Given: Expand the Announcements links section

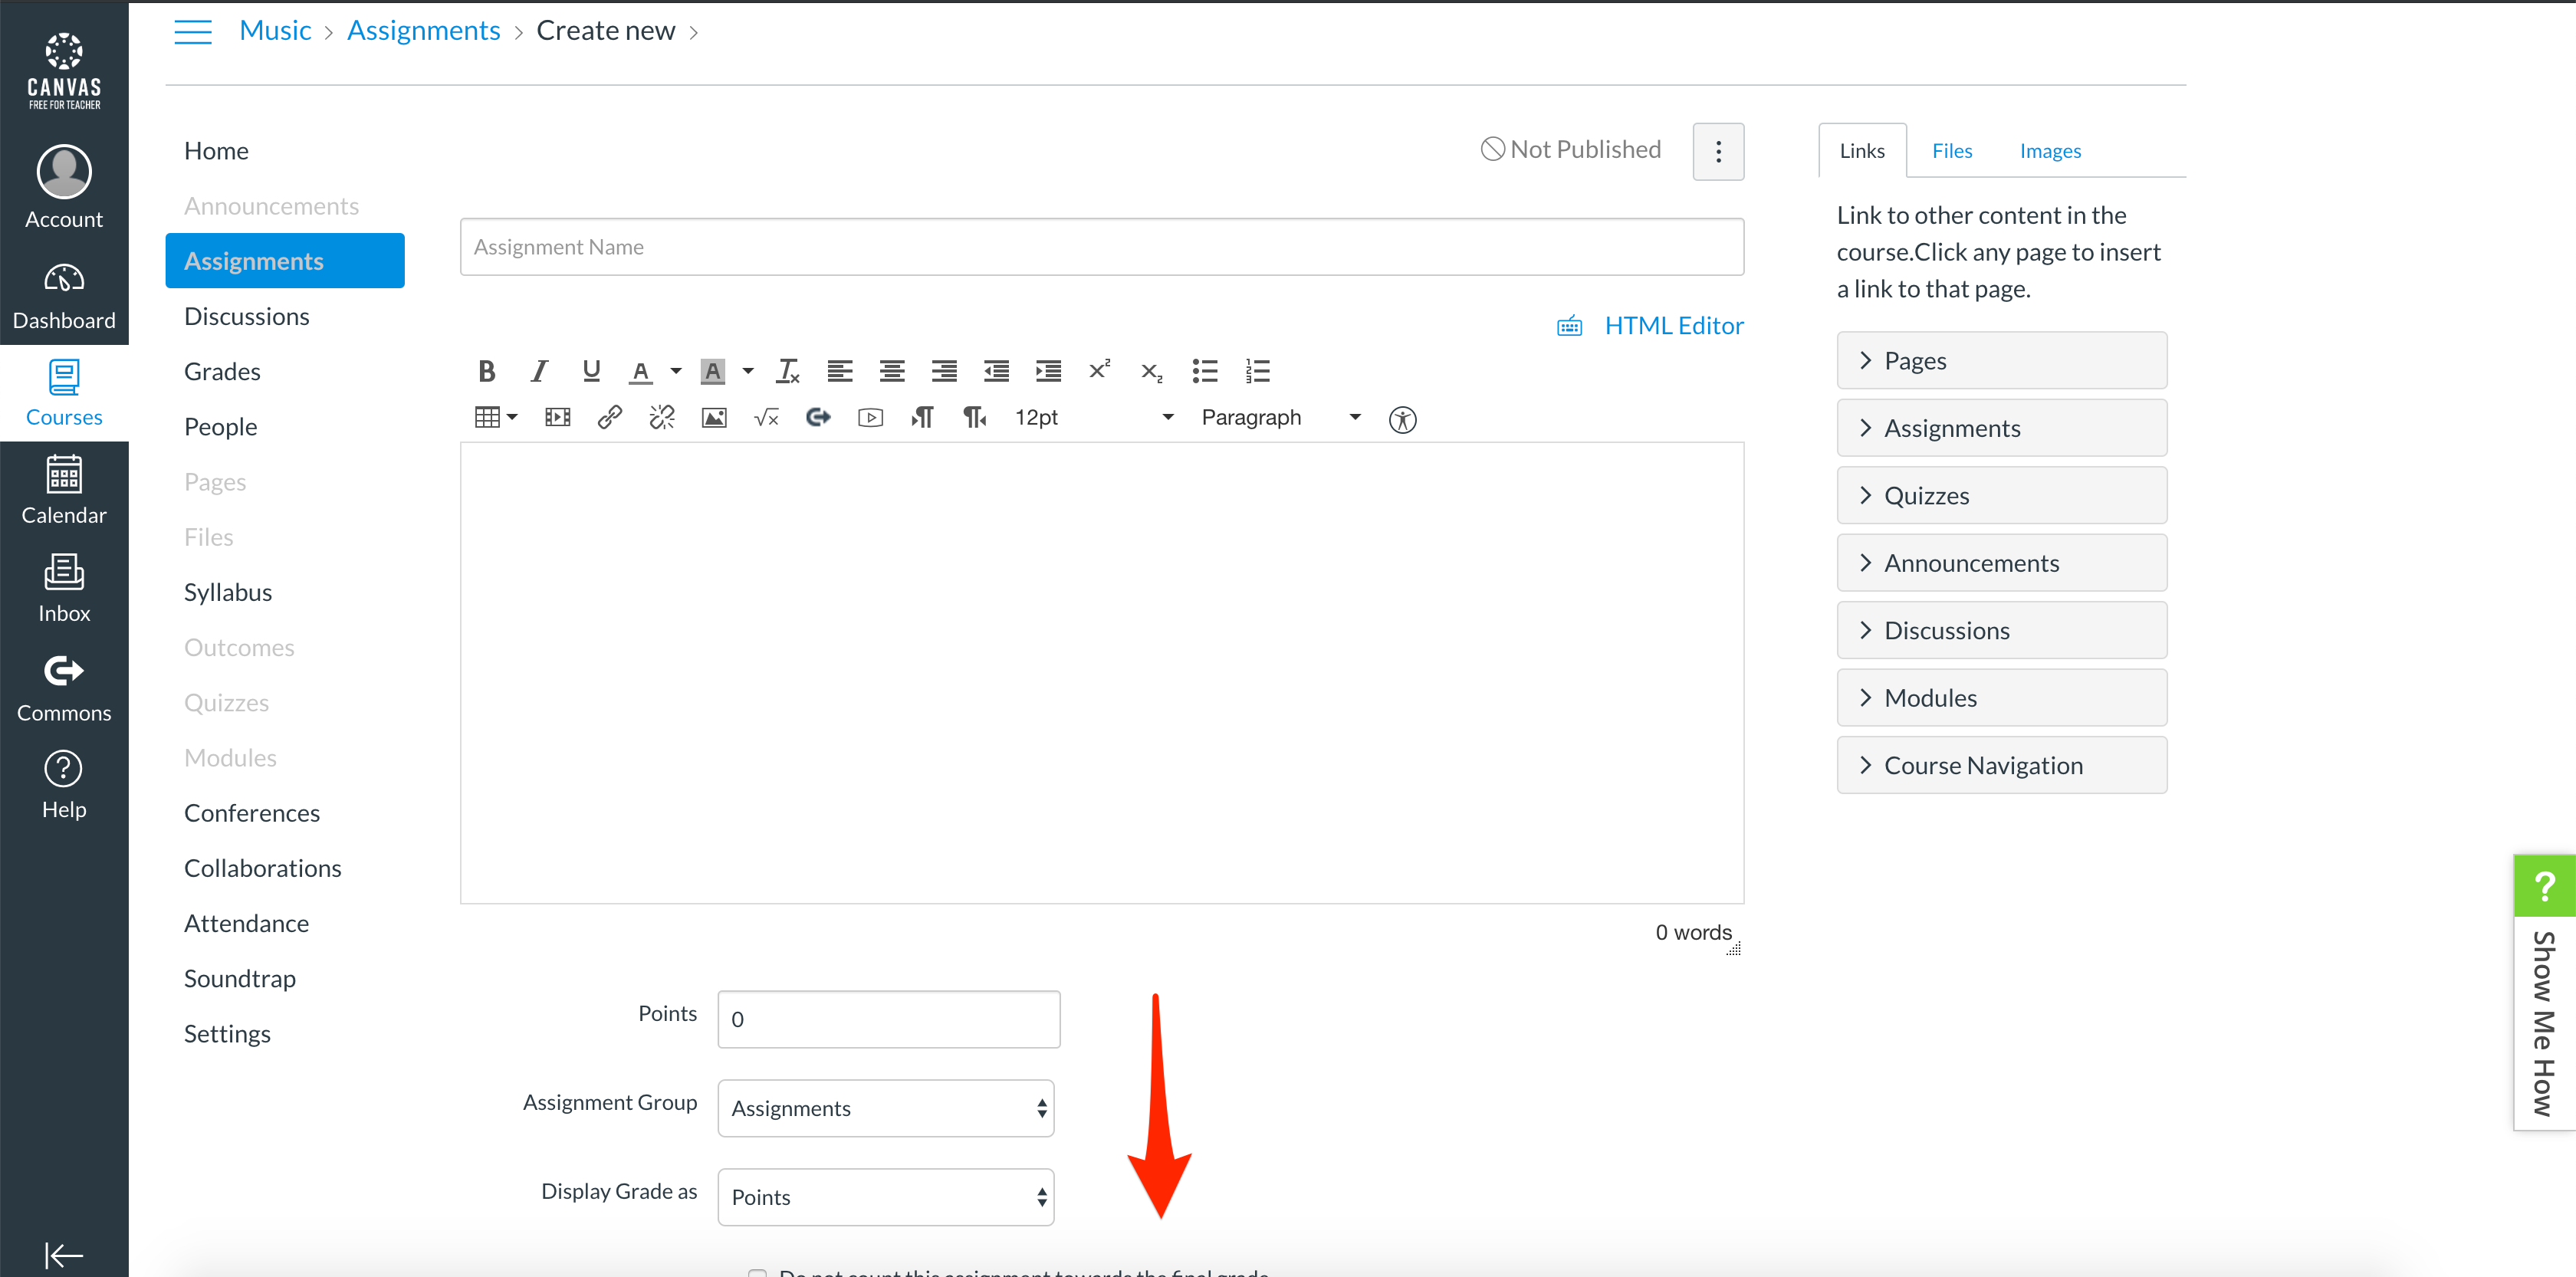Looking at the screenshot, I should click(2001, 563).
